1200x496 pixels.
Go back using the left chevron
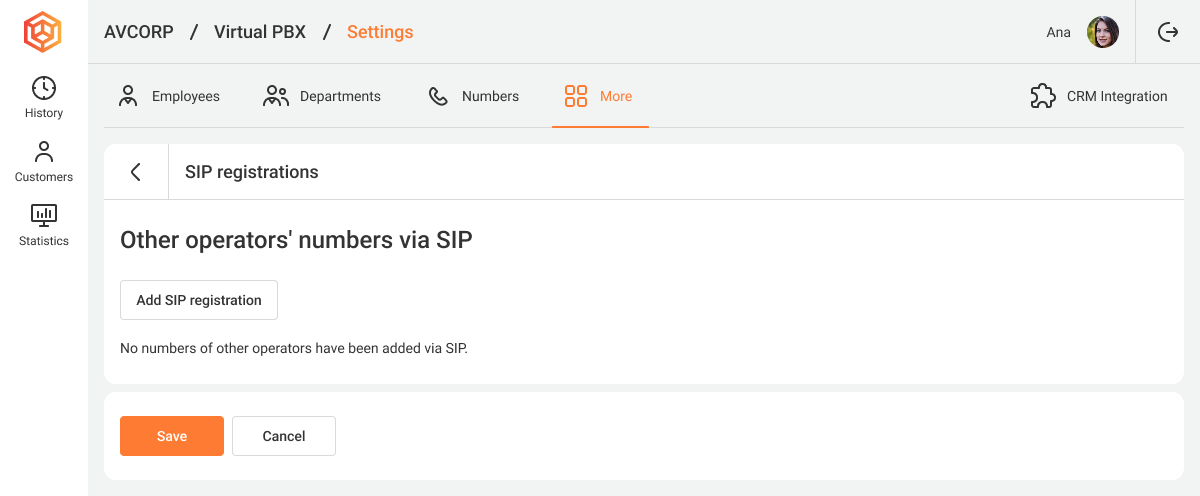[x=136, y=172]
